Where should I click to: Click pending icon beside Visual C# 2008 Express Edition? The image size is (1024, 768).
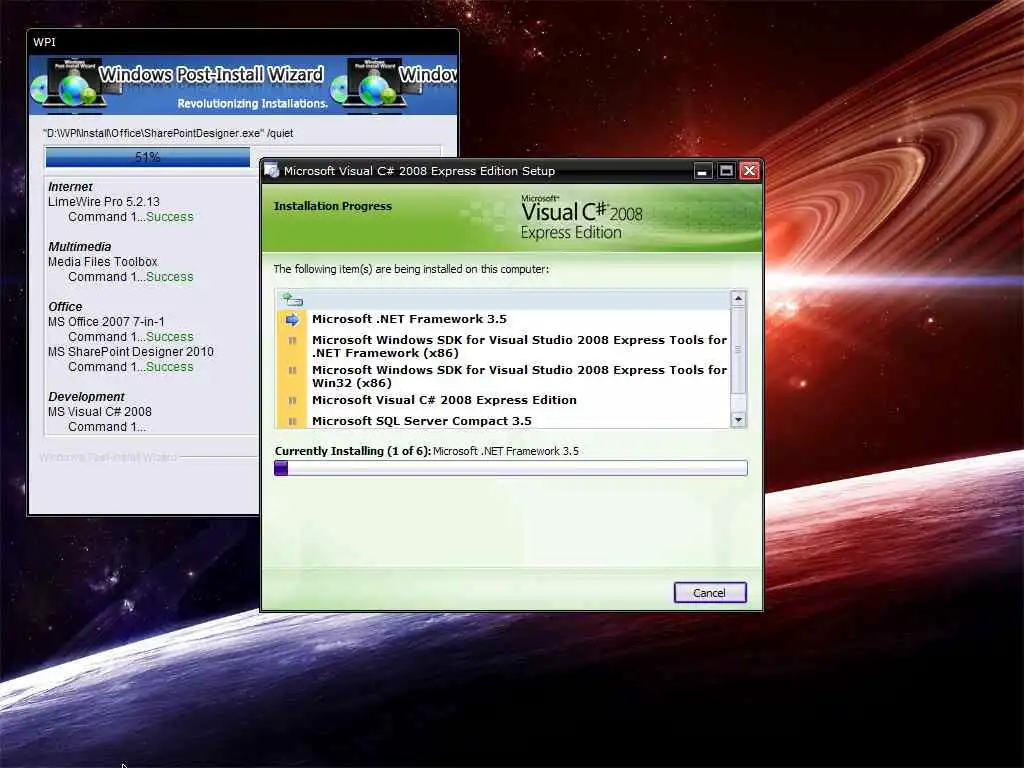pyautogui.click(x=292, y=400)
